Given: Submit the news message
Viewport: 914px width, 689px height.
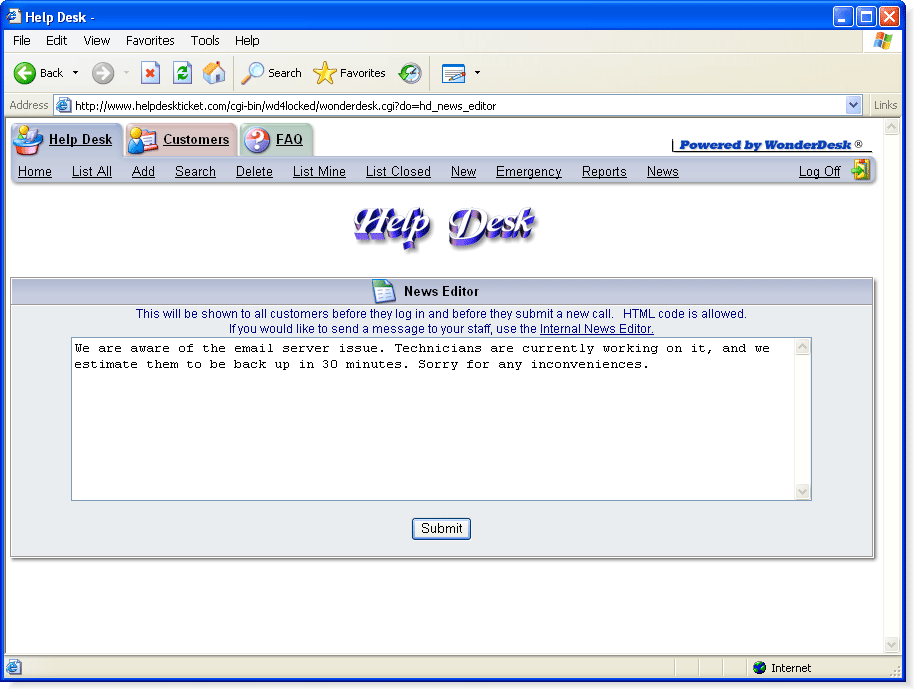Looking at the screenshot, I should click(x=441, y=529).
